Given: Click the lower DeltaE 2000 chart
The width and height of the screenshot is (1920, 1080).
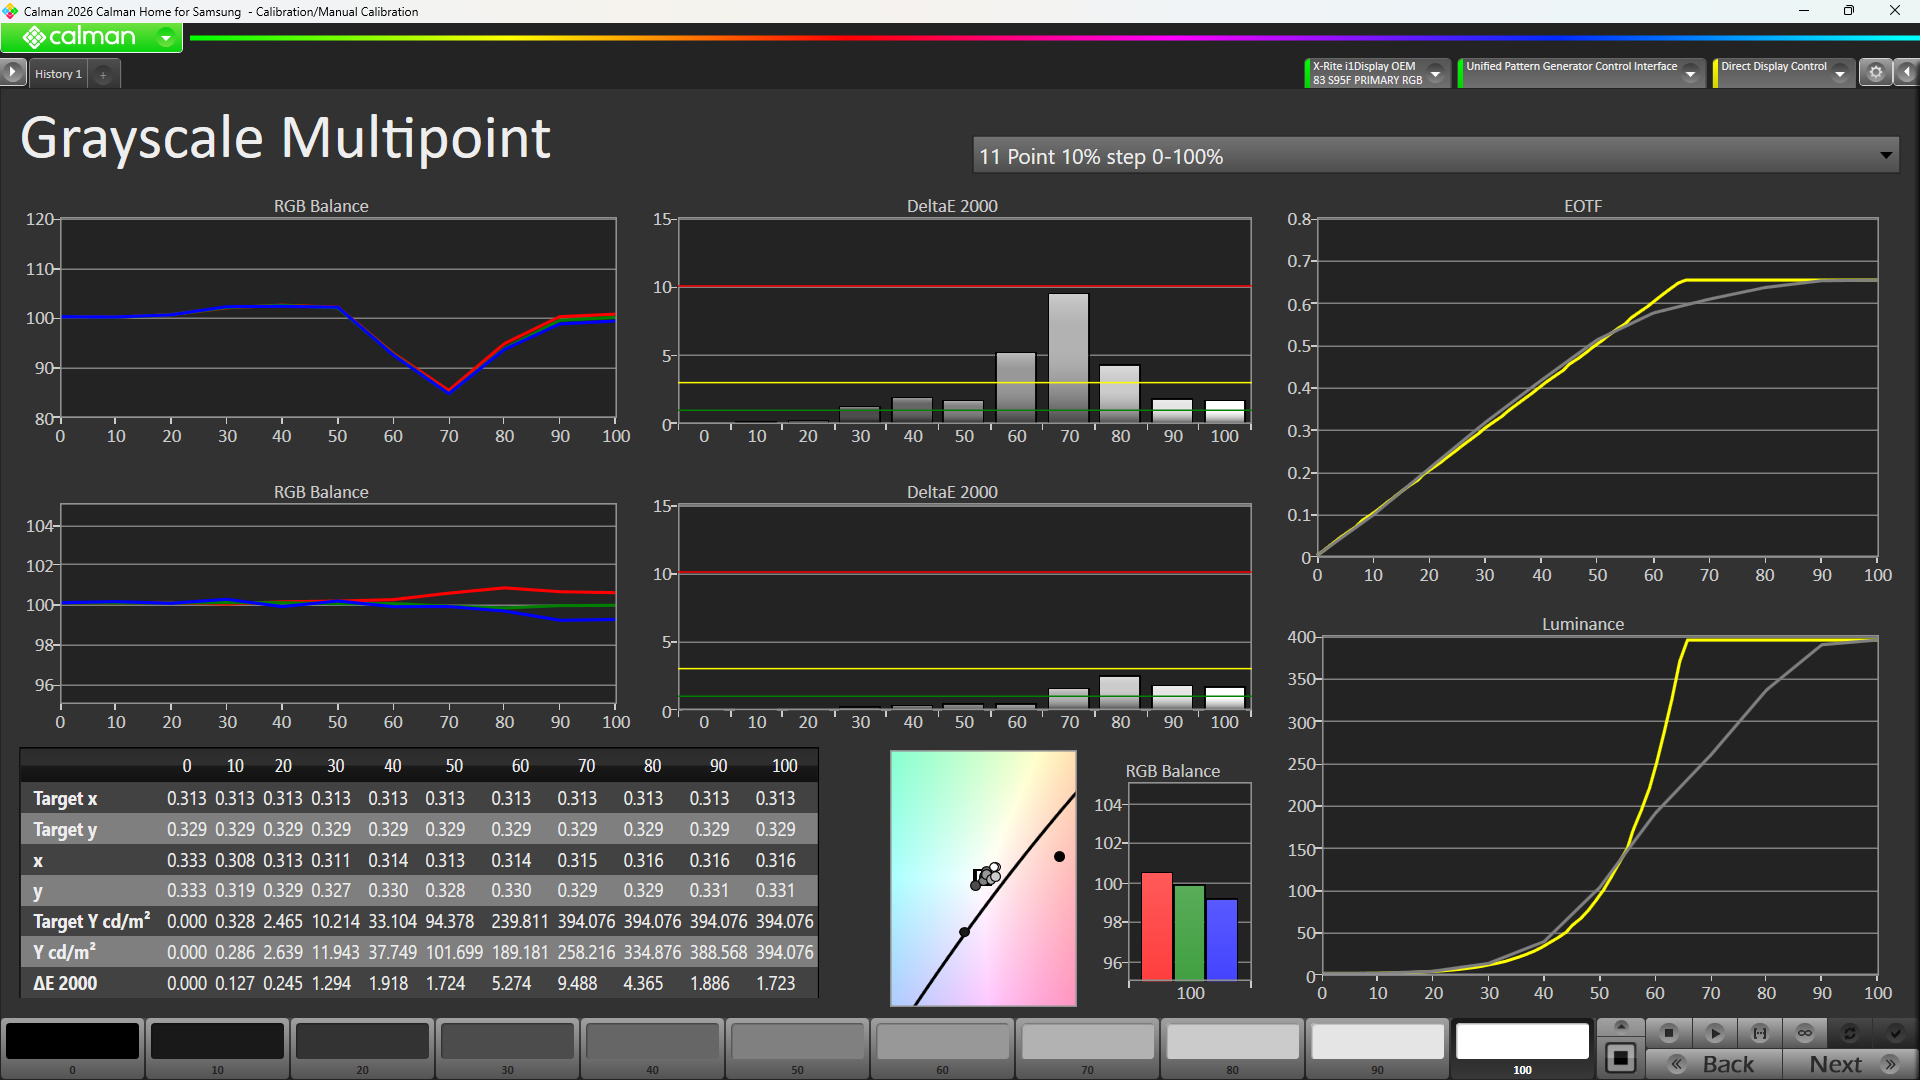Looking at the screenshot, I should [x=964, y=607].
